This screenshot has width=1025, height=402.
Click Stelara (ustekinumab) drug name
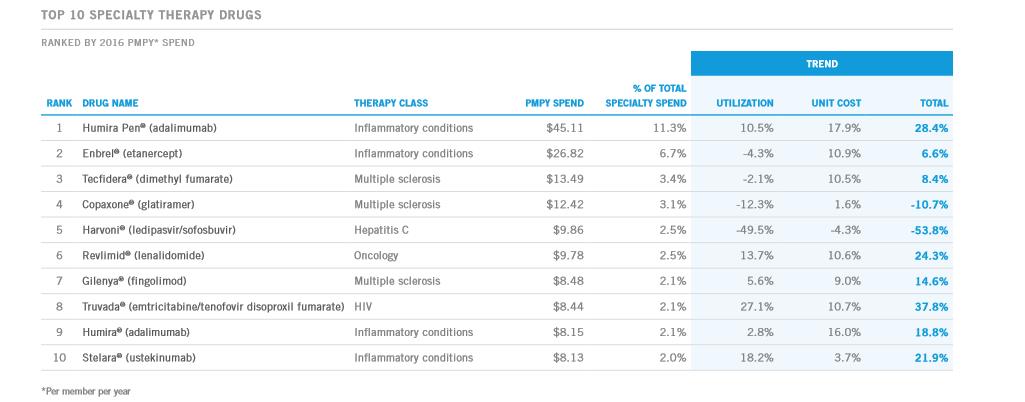[x=139, y=358]
